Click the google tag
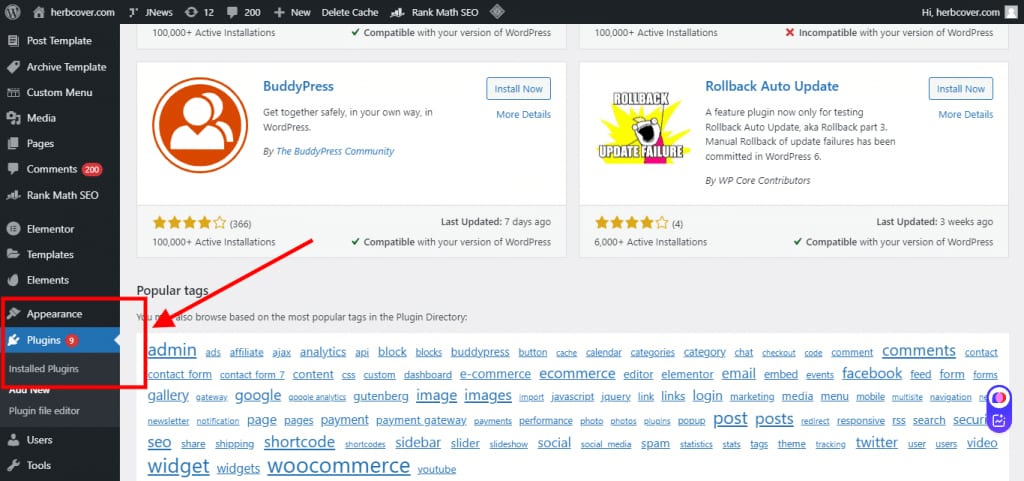The height and width of the screenshot is (481, 1024). click(x=258, y=396)
